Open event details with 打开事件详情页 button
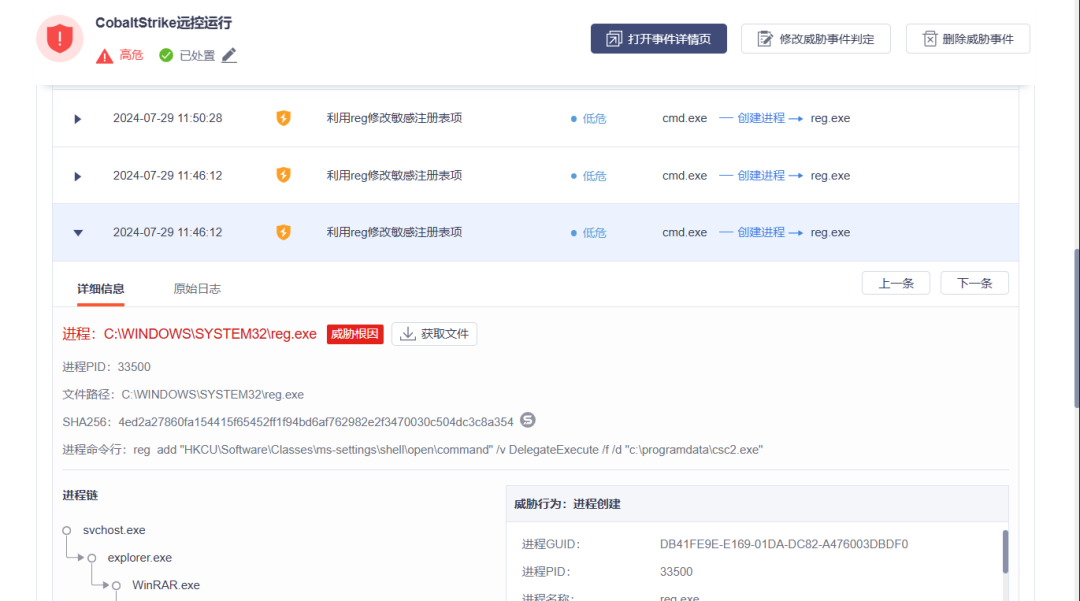1080x601 pixels. [658, 39]
